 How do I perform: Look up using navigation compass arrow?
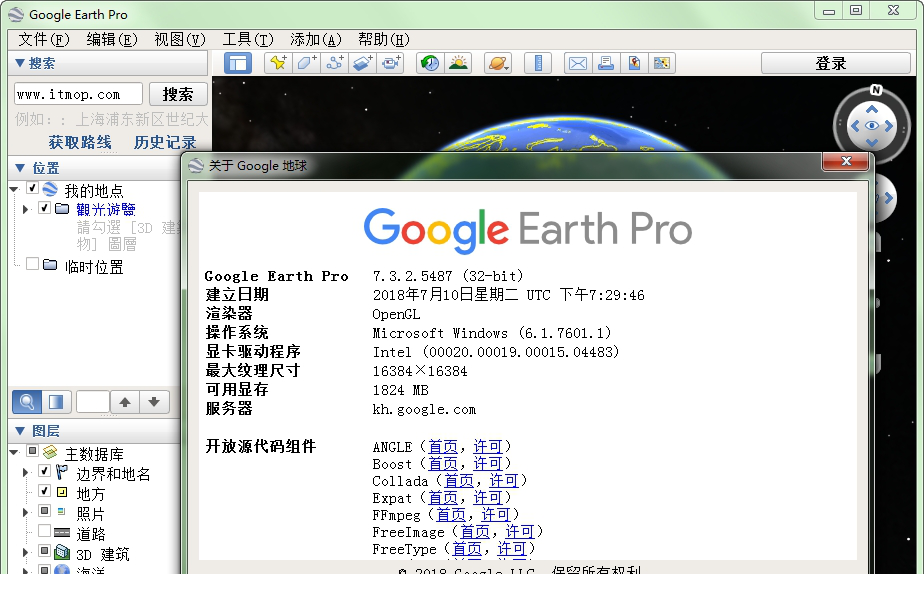872,109
